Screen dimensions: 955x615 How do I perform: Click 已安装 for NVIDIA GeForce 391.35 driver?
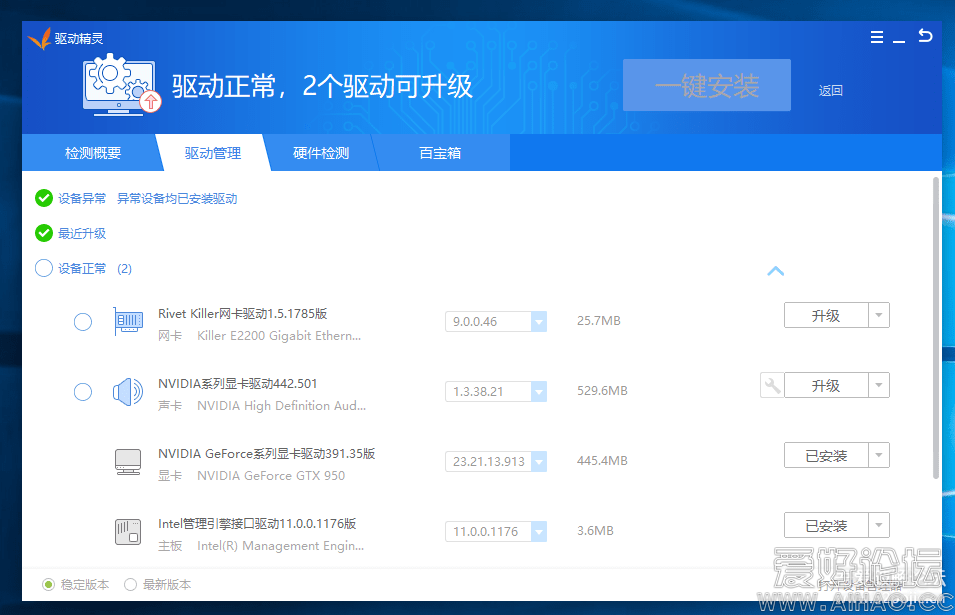pyautogui.click(x=826, y=455)
